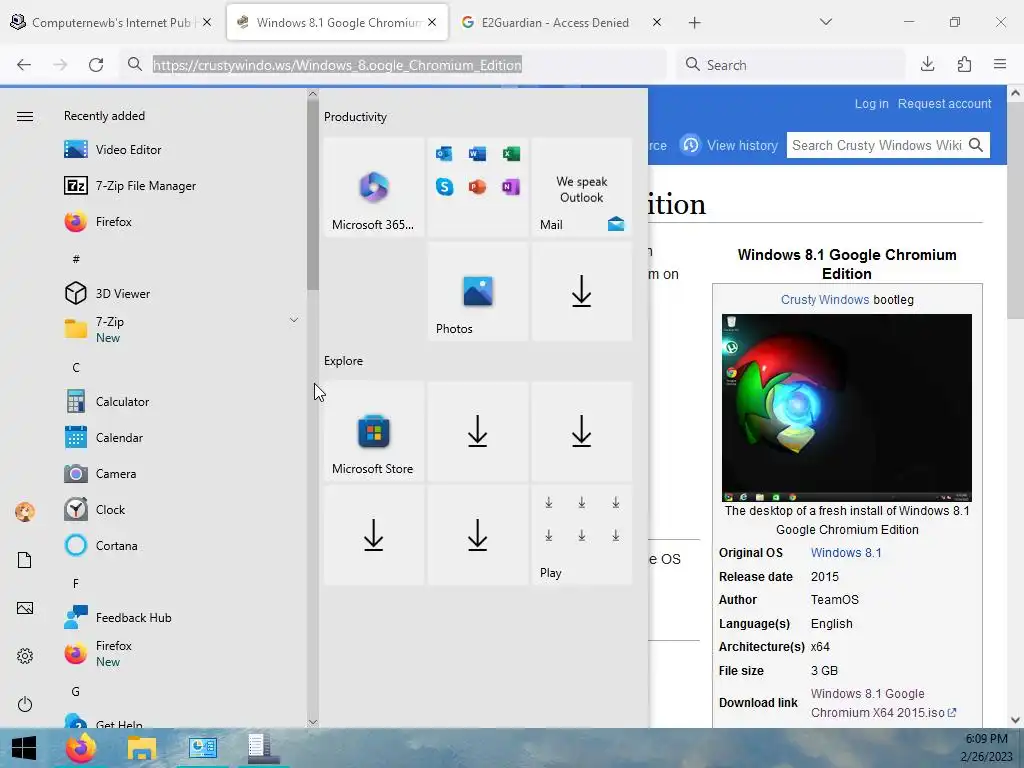Viewport: 1024px width, 768px height.
Task: Click Search Crusty Windows Wiki field
Action: (x=876, y=145)
